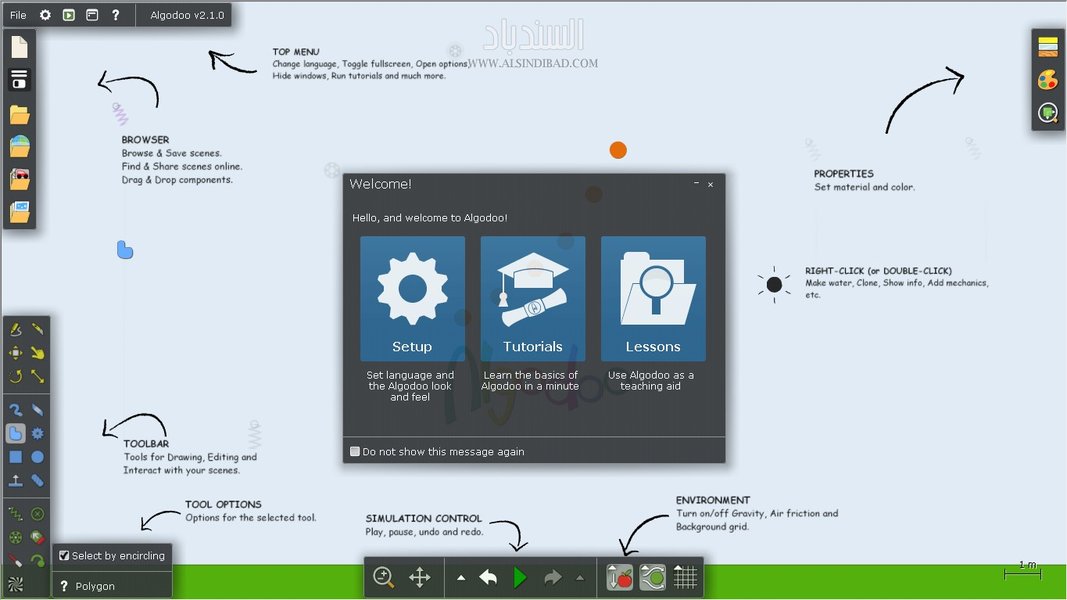
Task: Select the Zoom tool in simulation bar
Action: pos(384,578)
